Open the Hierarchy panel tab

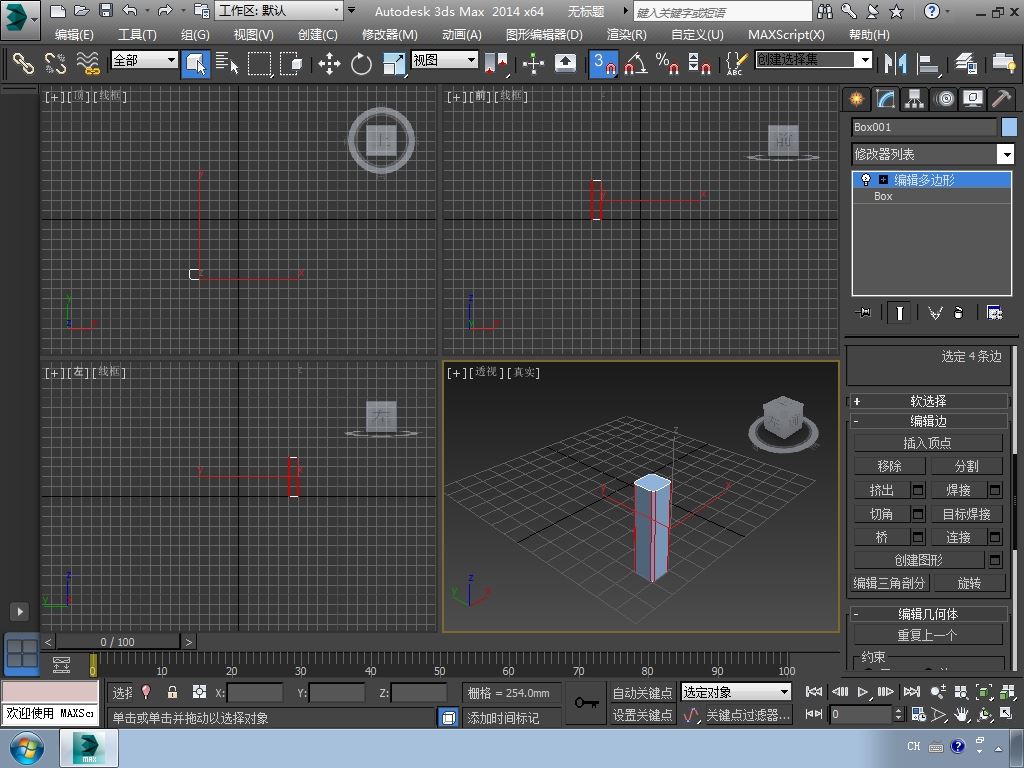(x=914, y=98)
